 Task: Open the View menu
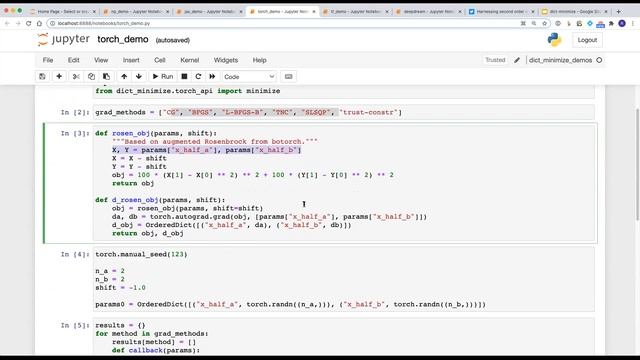pos(101,60)
